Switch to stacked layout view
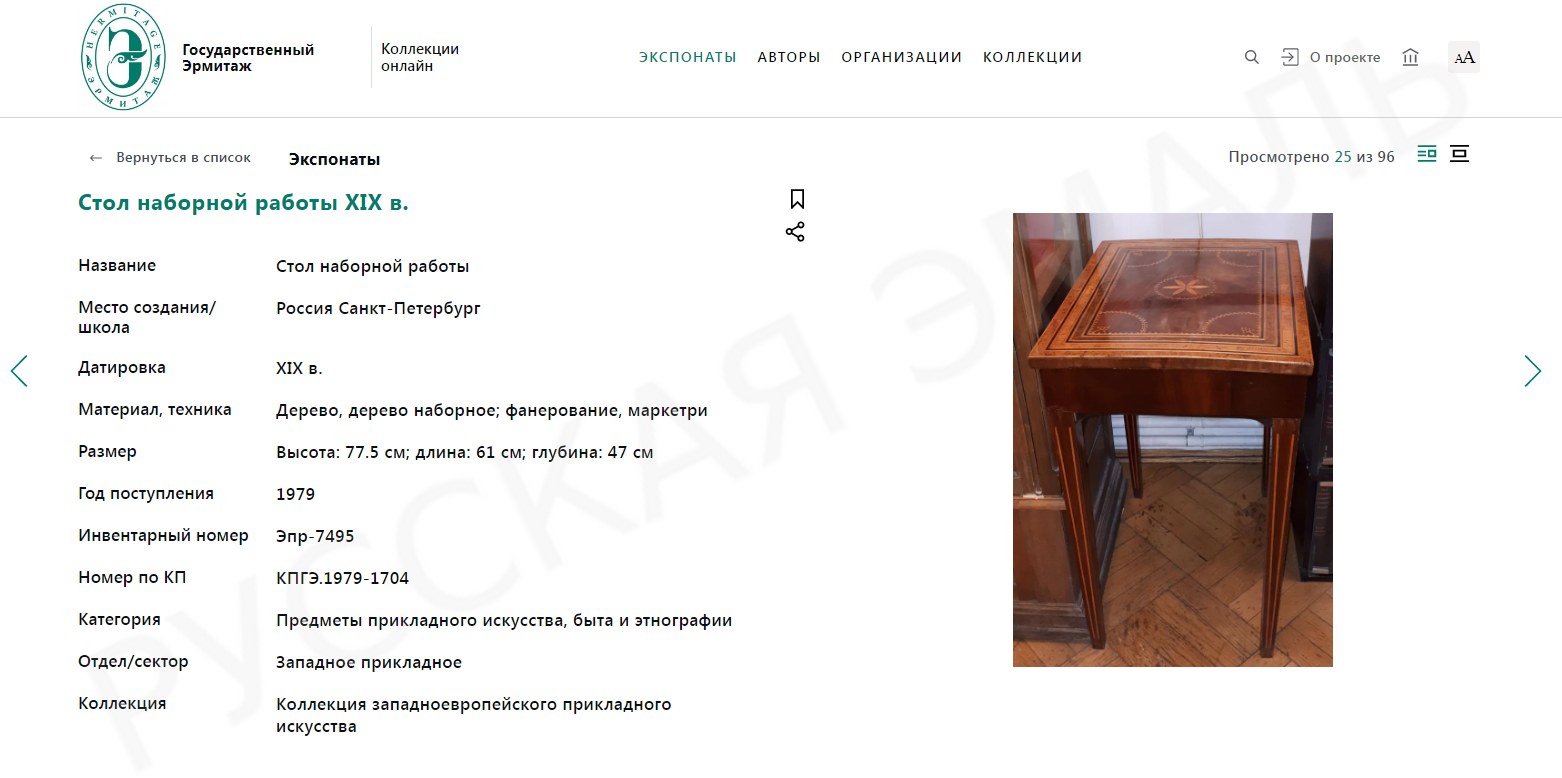1562x778 pixels. tap(1460, 154)
